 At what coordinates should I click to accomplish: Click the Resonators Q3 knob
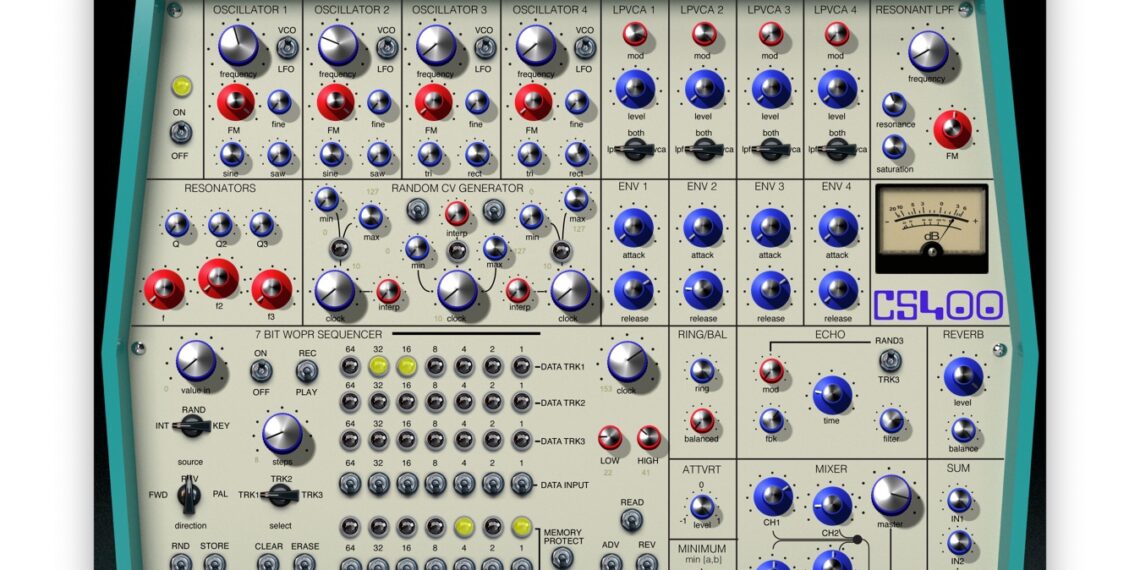[x=262, y=225]
